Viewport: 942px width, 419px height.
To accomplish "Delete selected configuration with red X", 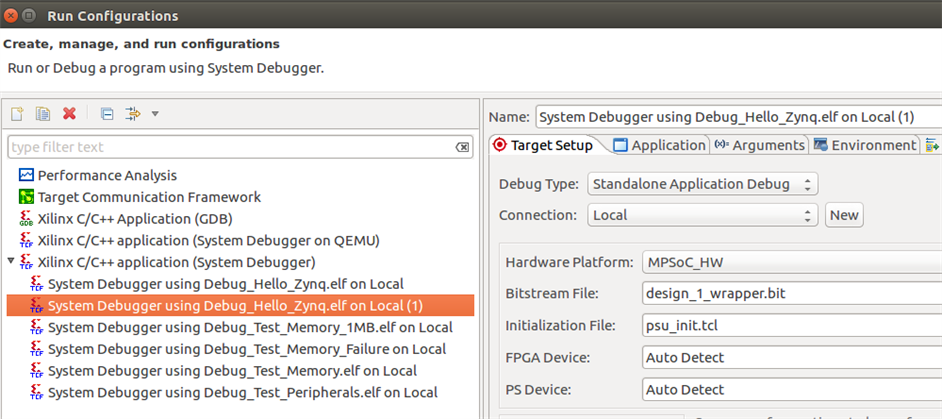I will click(69, 114).
